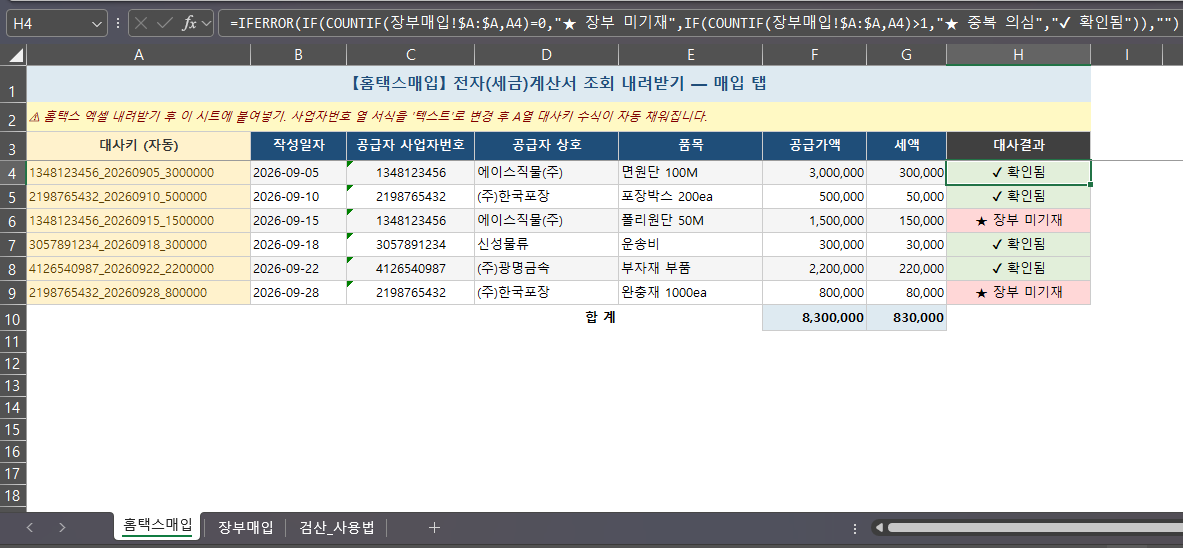This screenshot has height=548, width=1183.
Task: Select row 15 header
Action: point(13,429)
